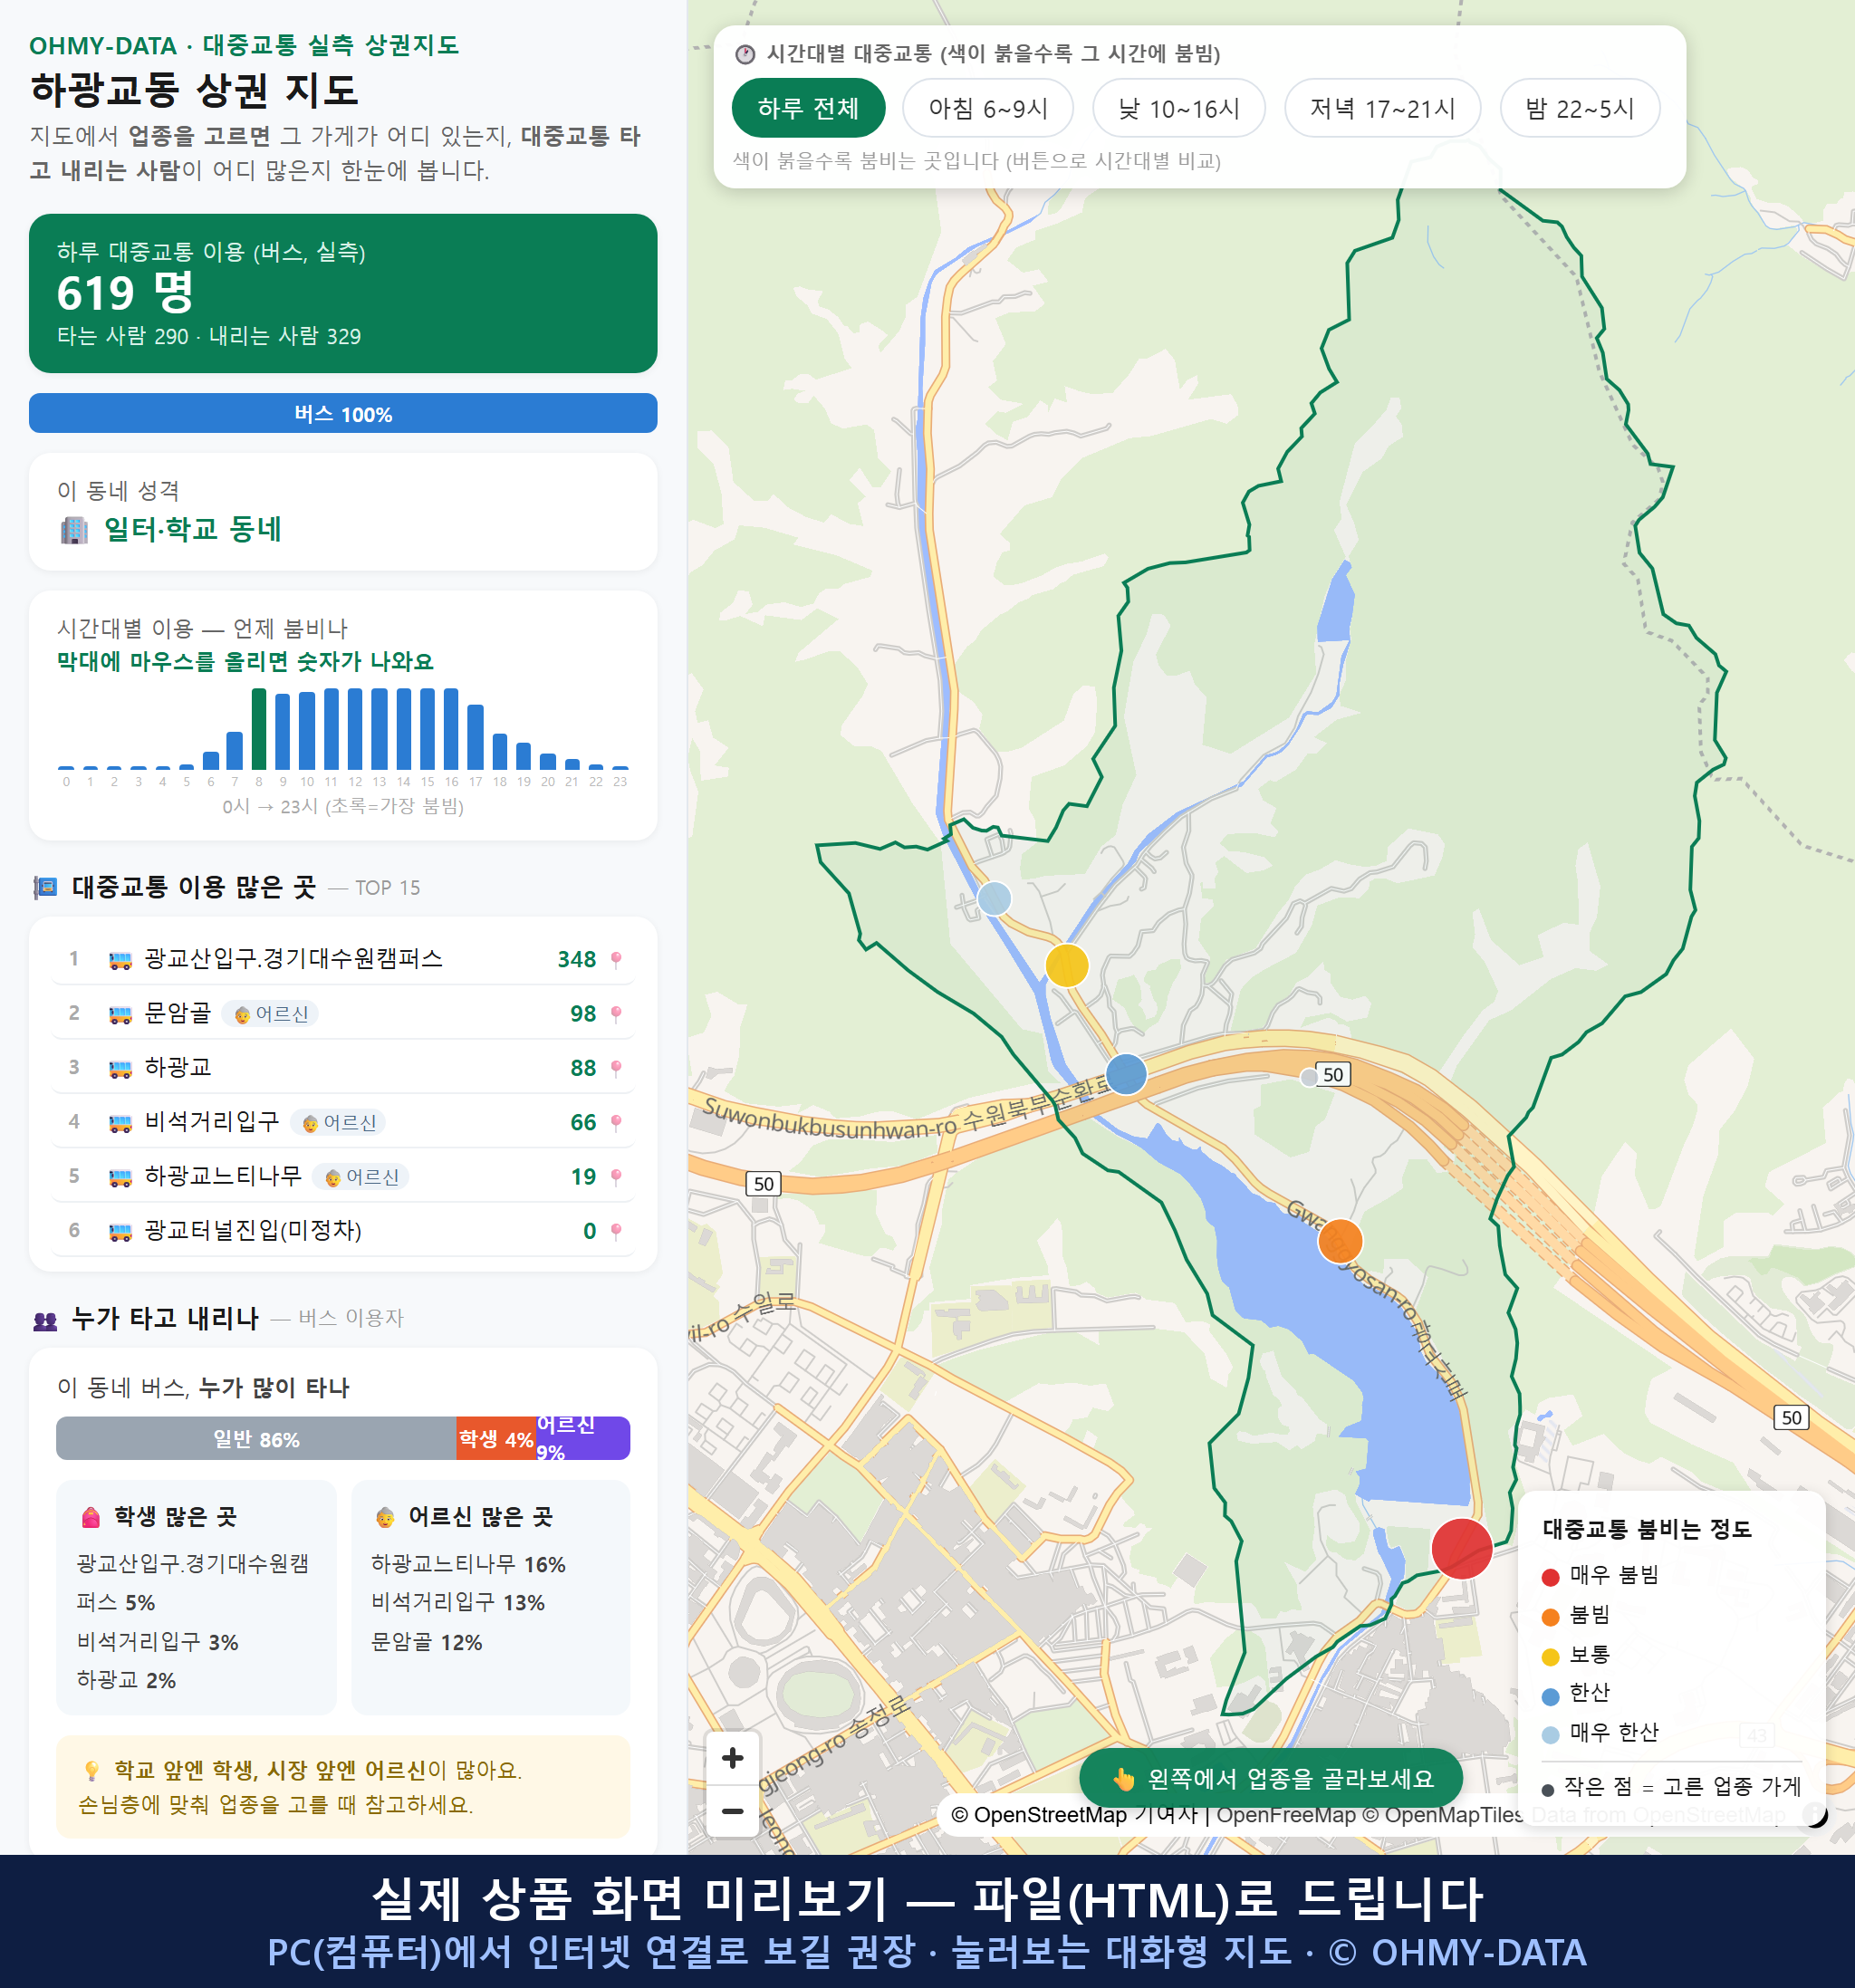Click the blue quiet stop marker near highway
Image resolution: width=1855 pixels, height=1988 pixels.
pyautogui.click(x=1126, y=1074)
